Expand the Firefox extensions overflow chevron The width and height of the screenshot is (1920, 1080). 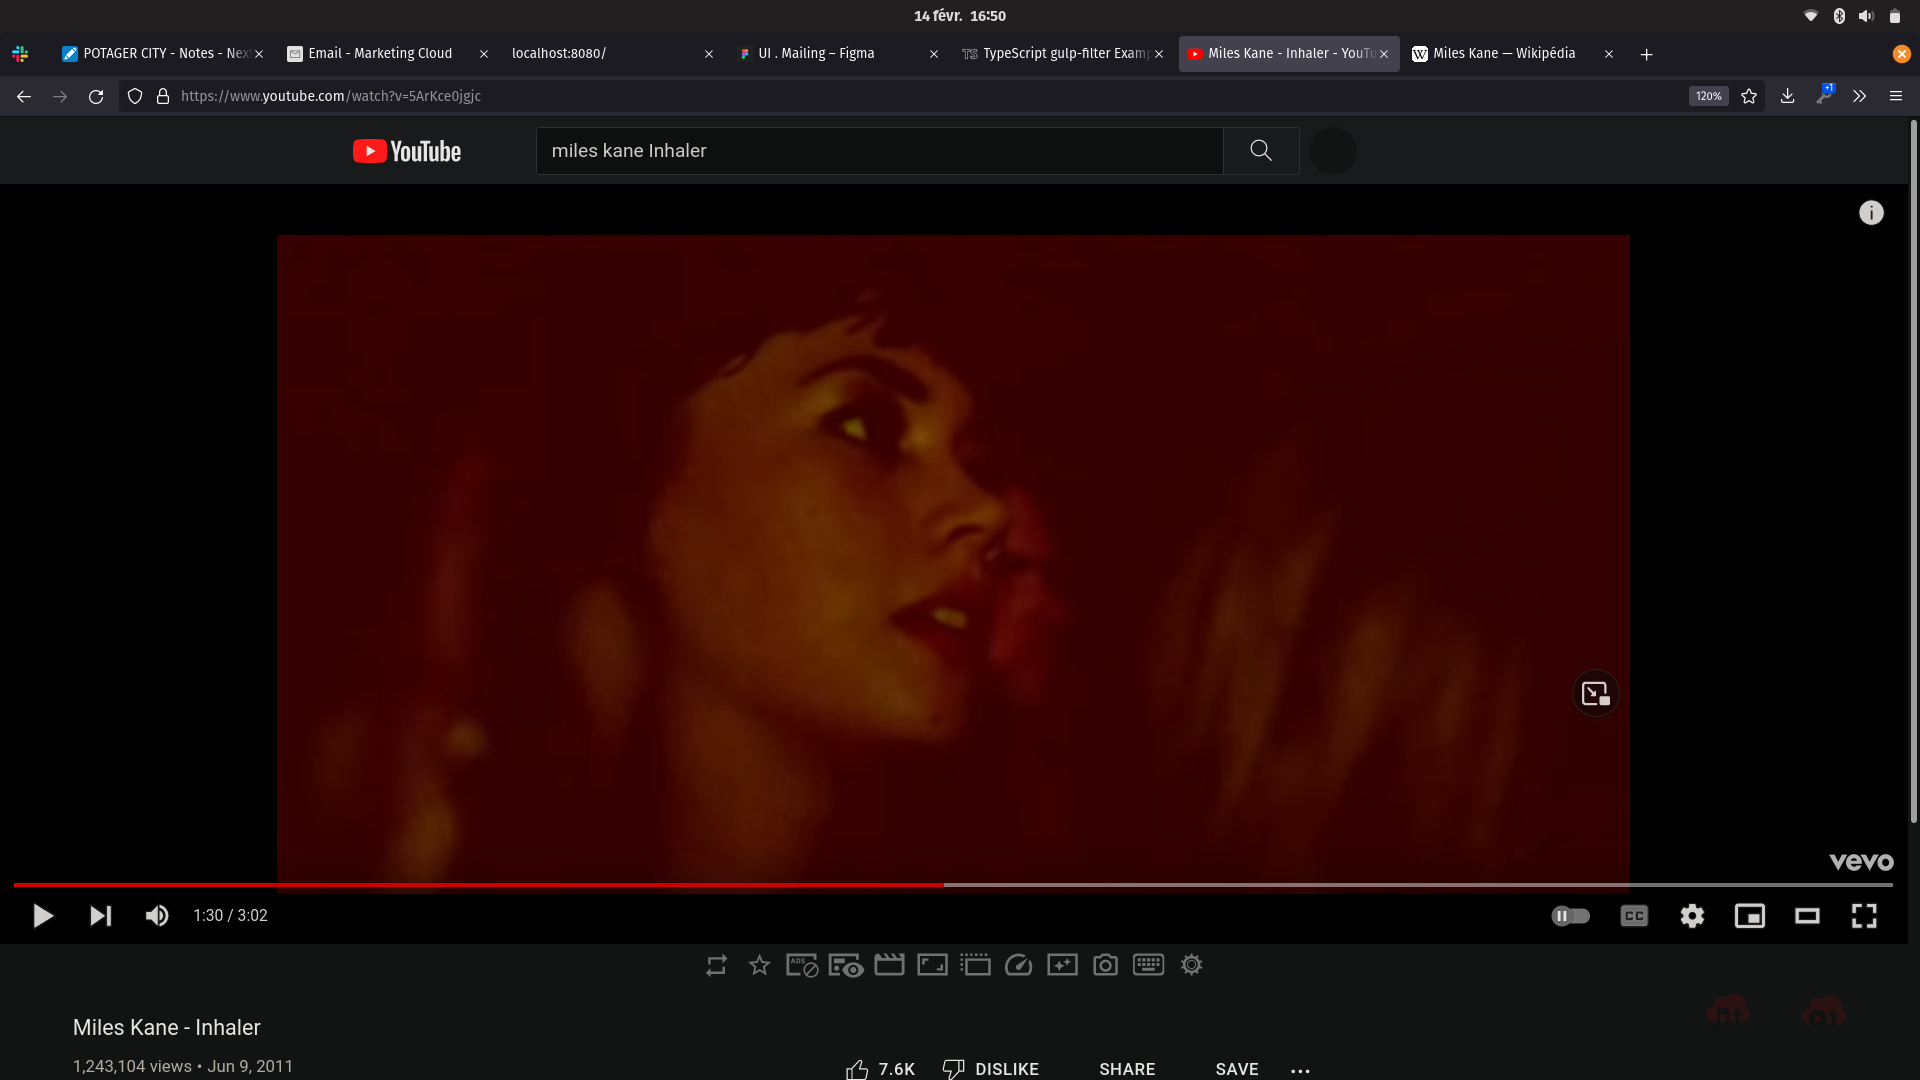1859,96
